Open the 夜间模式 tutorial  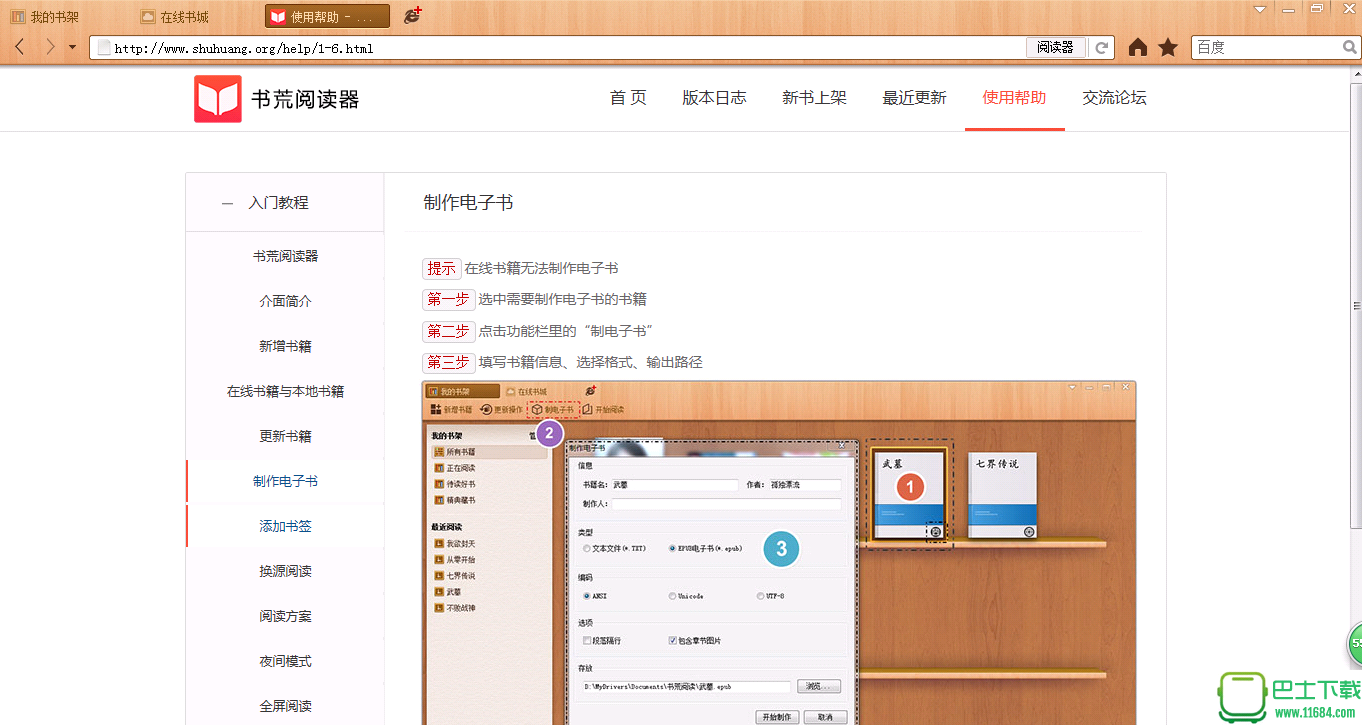pyautogui.click(x=285, y=661)
